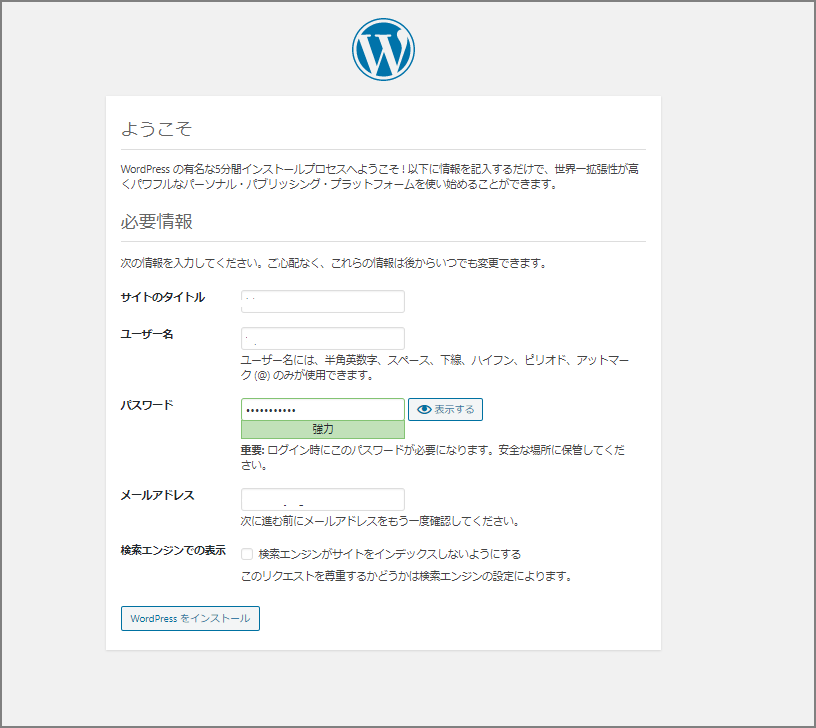Select the パスワード input box
The image size is (816, 728).
[322, 409]
